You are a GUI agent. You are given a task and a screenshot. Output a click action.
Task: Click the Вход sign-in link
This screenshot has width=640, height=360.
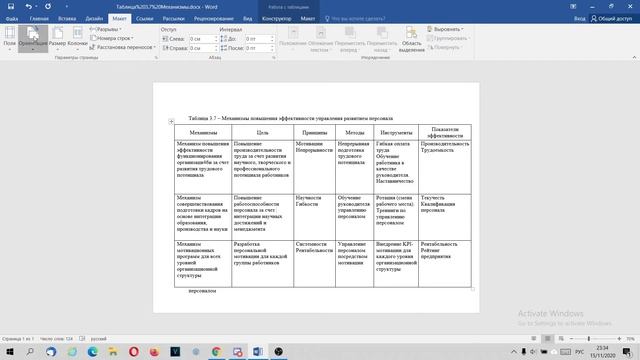(x=579, y=19)
